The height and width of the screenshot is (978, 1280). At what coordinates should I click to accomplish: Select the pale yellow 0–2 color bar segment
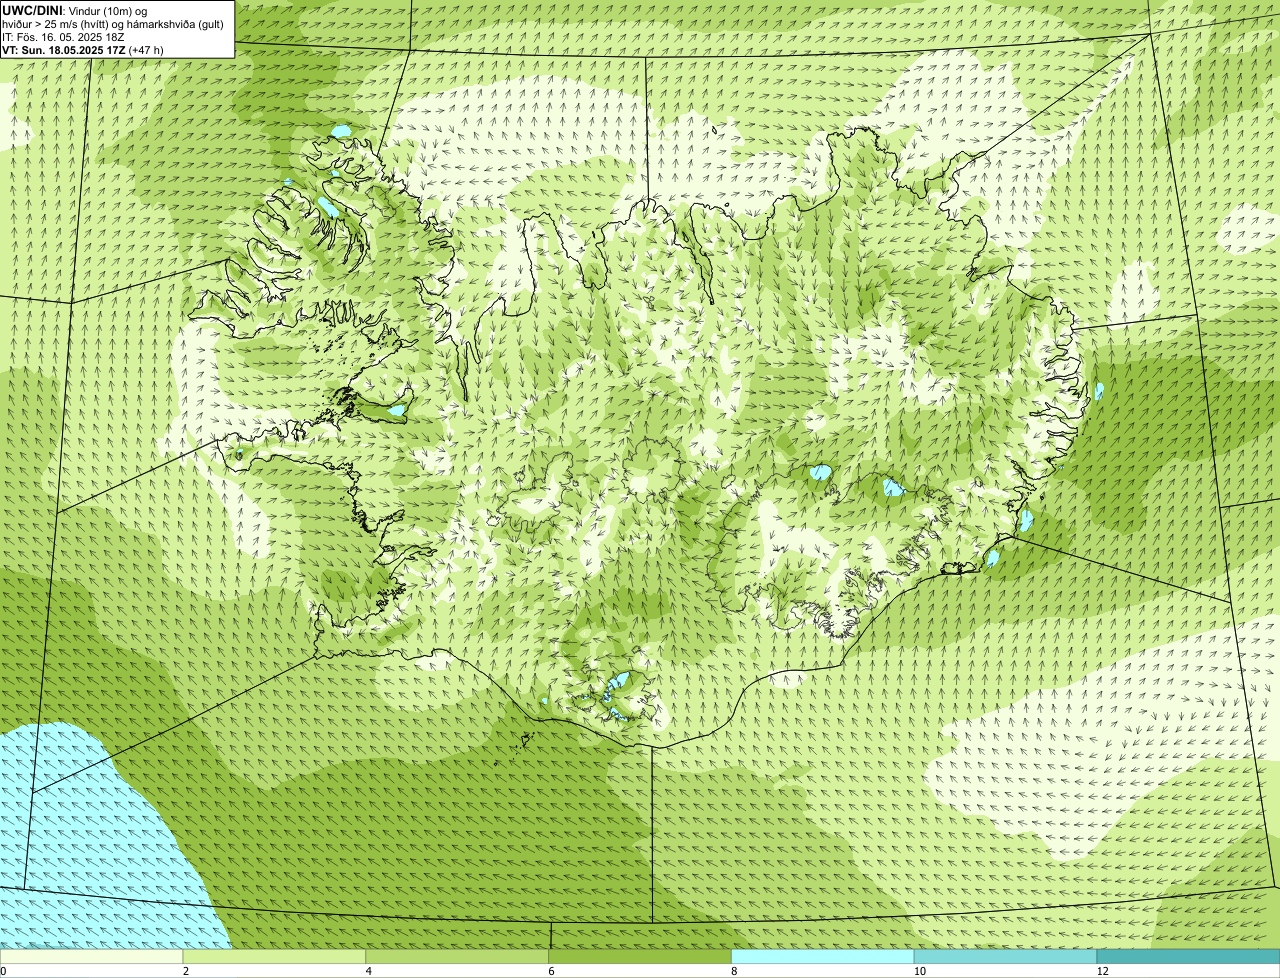[91, 956]
